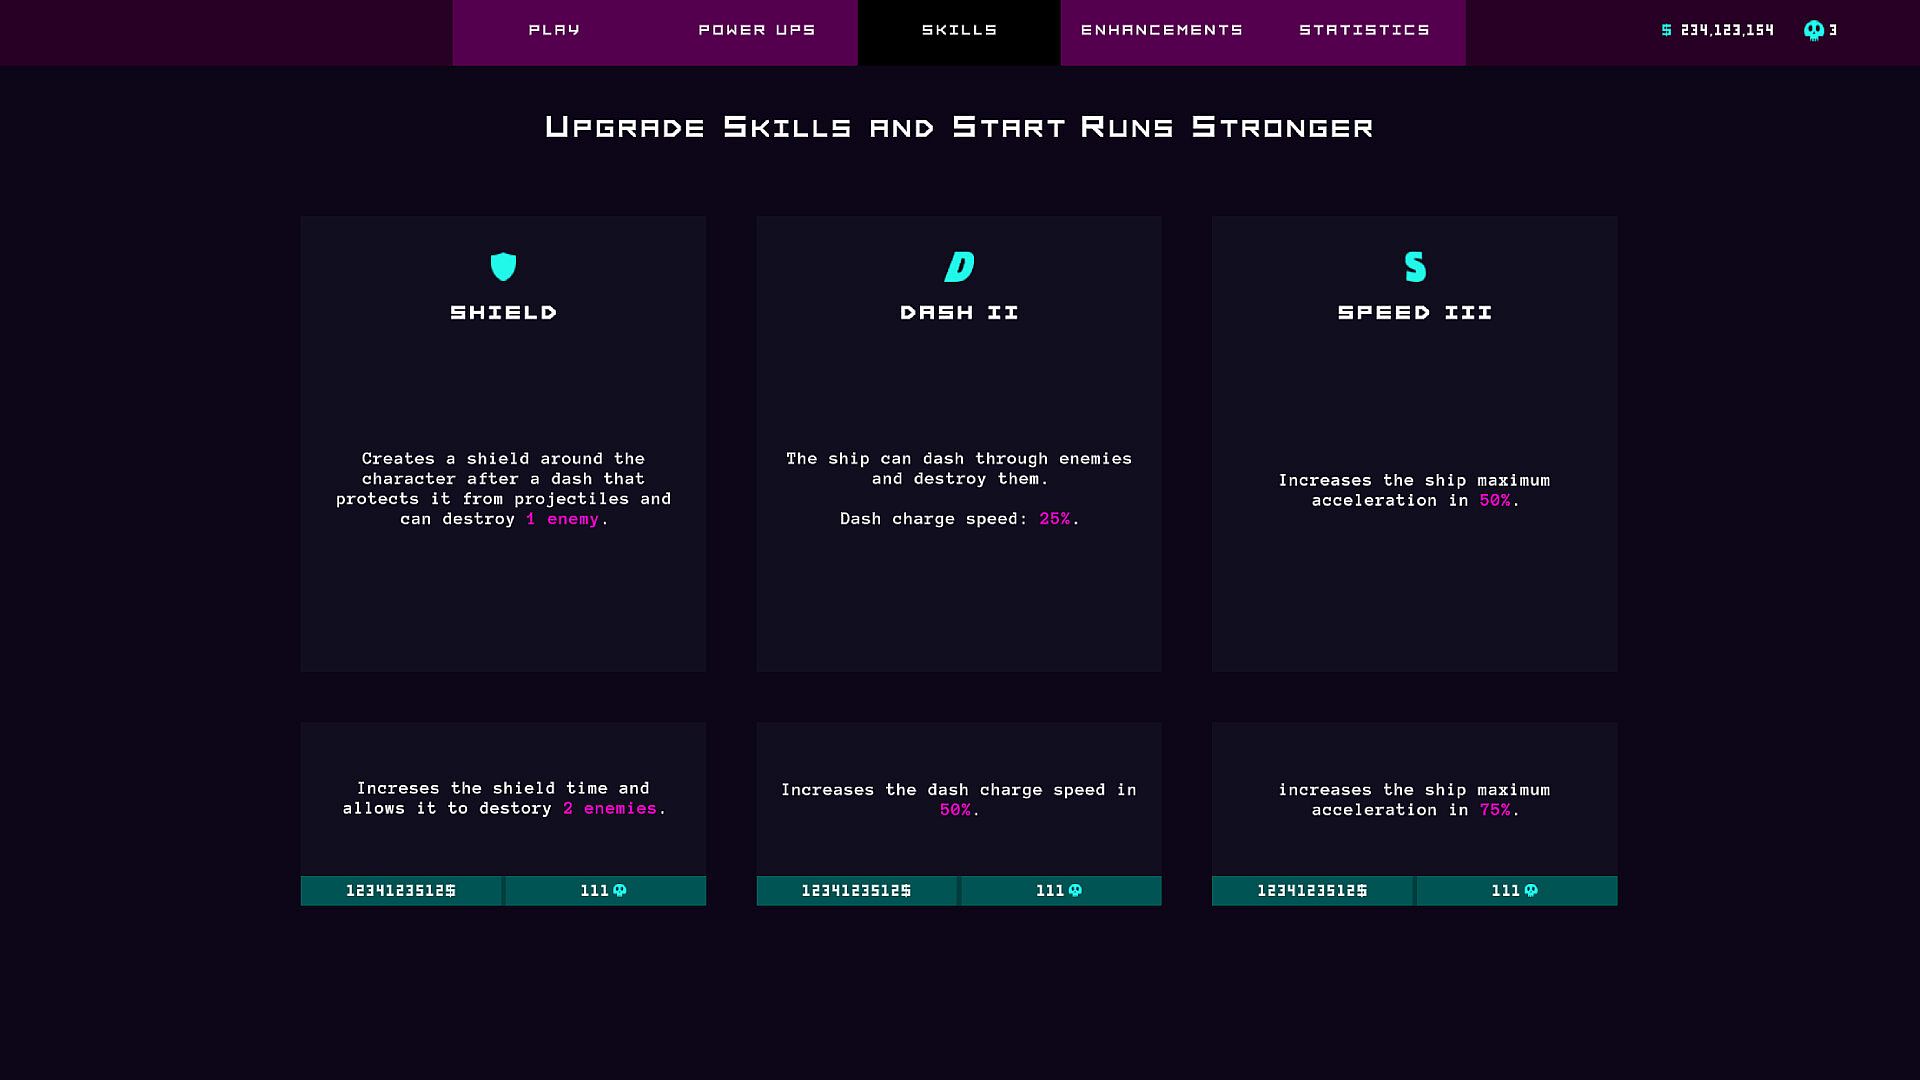
Task: Select the Skills tab
Action: coord(959,30)
